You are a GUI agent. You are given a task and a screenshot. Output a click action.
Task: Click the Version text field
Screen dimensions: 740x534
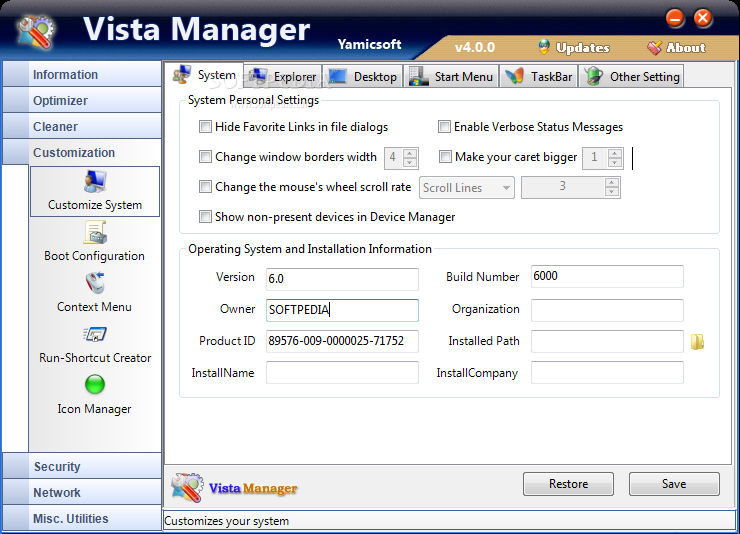342,279
